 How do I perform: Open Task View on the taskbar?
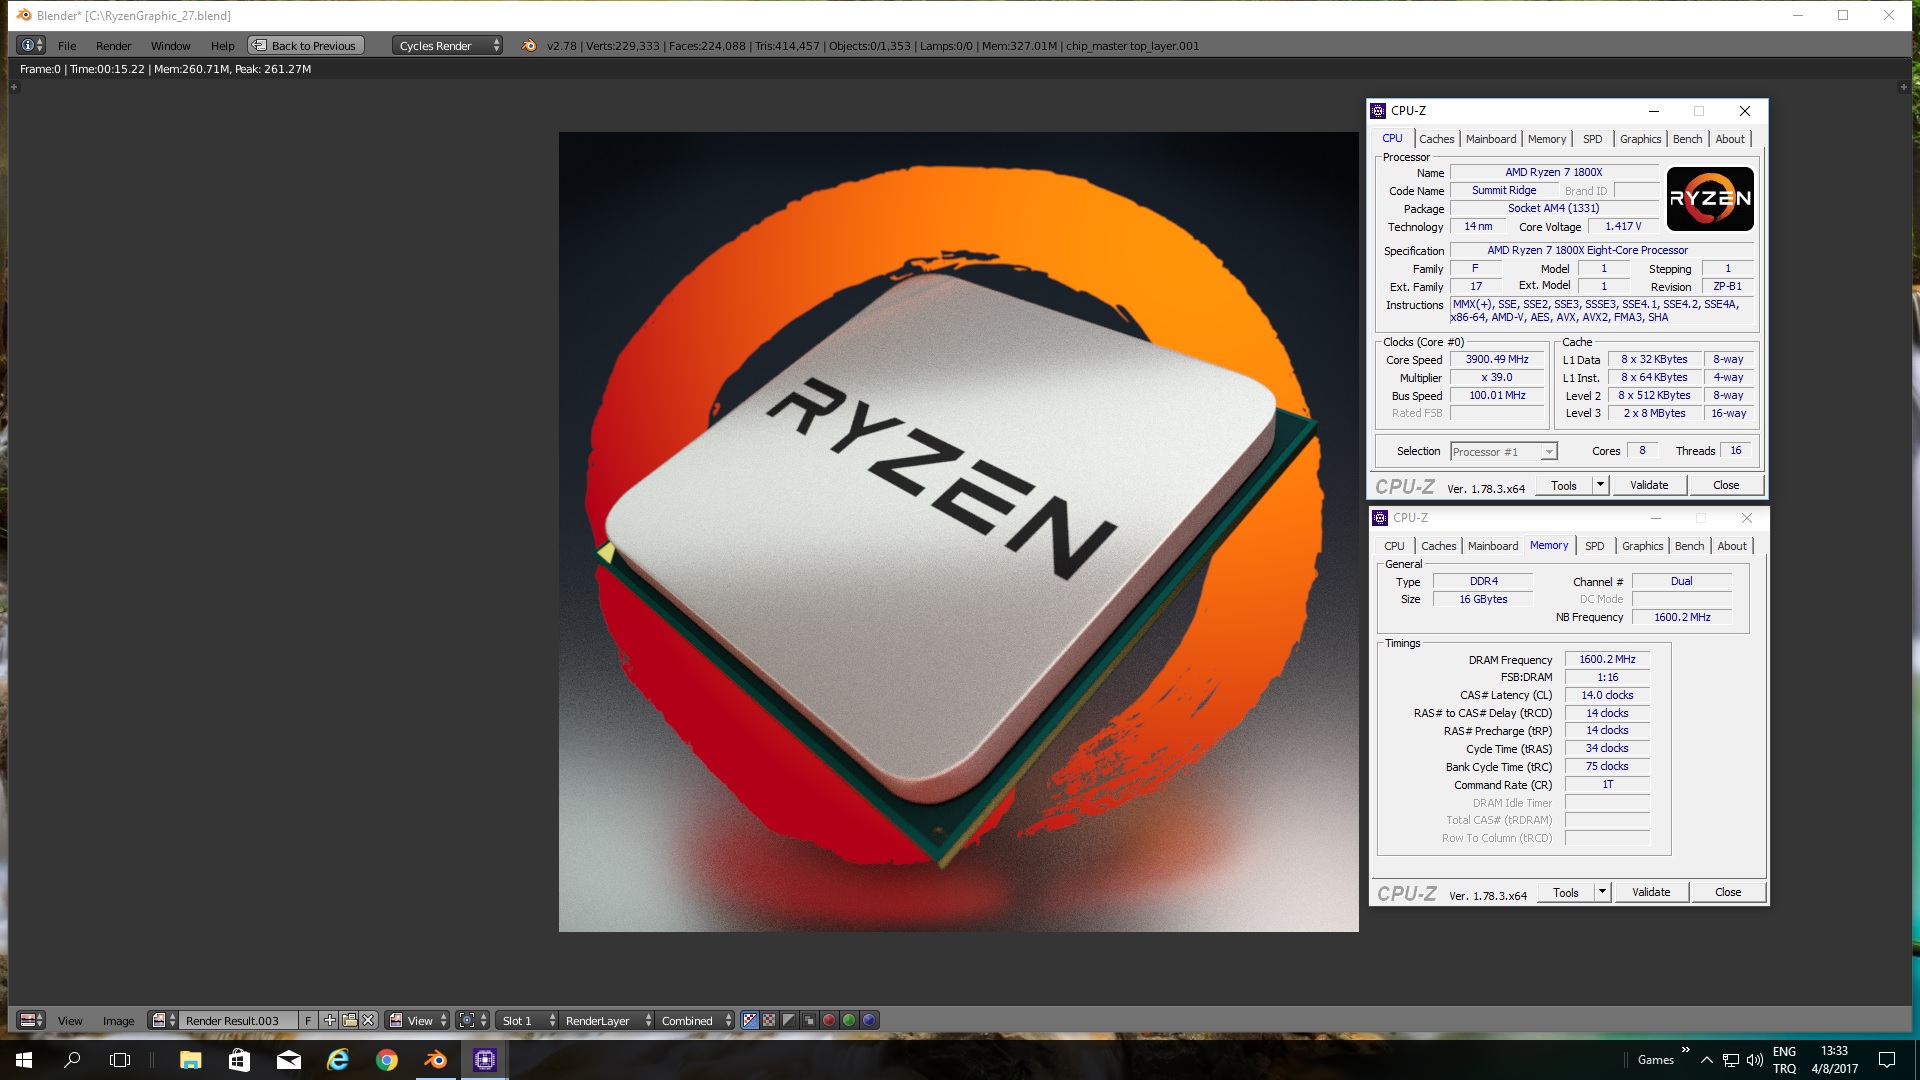pyautogui.click(x=120, y=1060)
